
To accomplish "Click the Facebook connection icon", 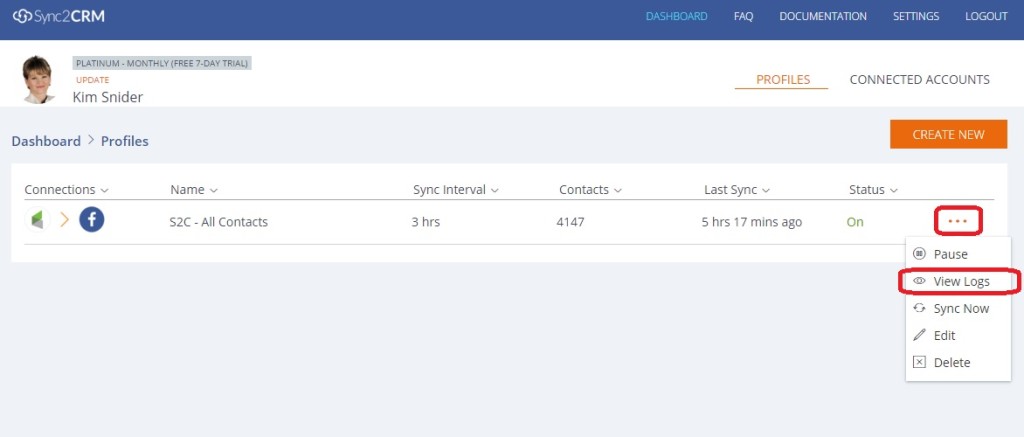I will [x=92, y=220].
